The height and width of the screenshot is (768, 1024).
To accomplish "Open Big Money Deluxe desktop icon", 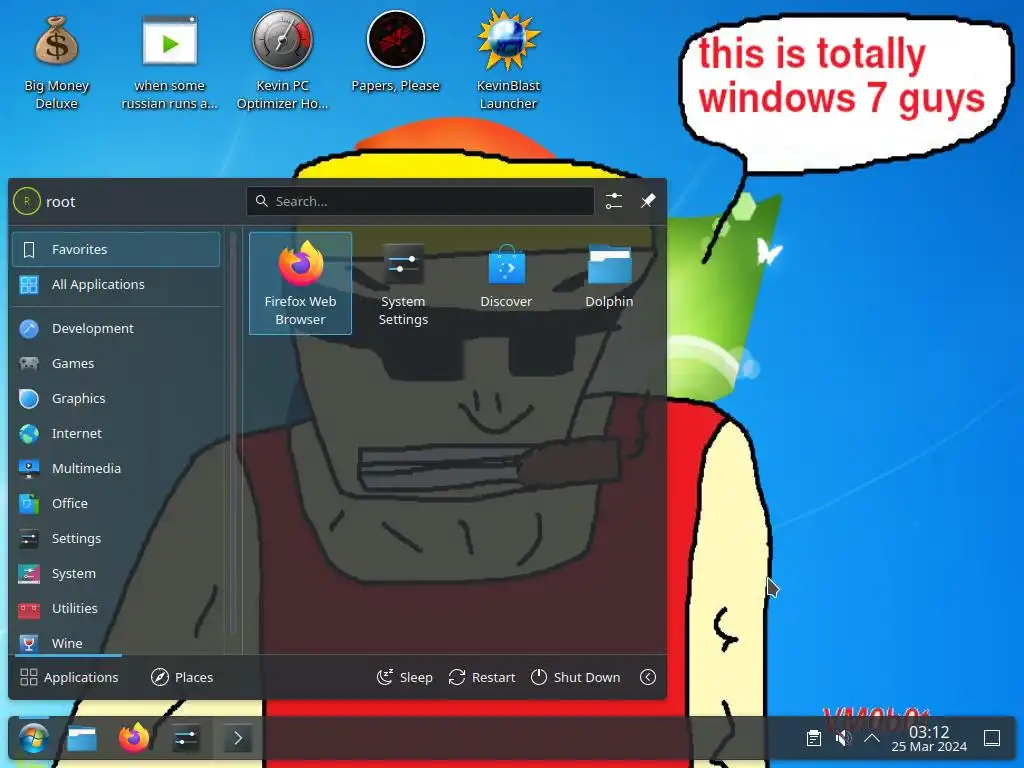I will pyautogui.click(x=56, y=62).
